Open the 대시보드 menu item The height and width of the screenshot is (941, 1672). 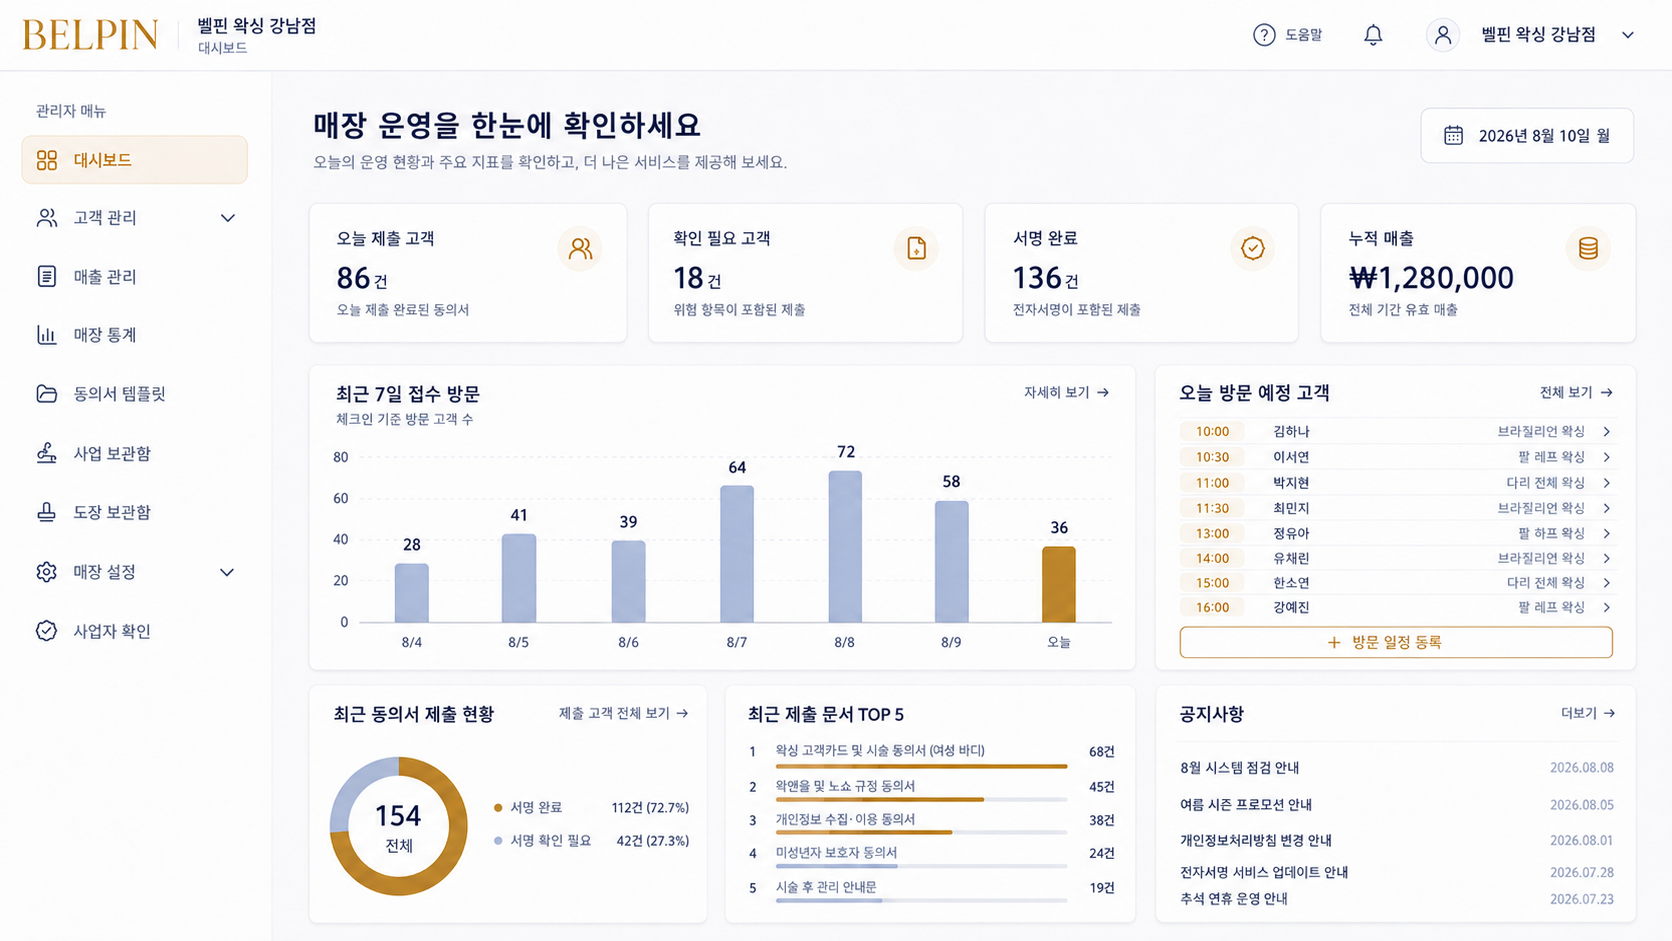coord(134,160)
